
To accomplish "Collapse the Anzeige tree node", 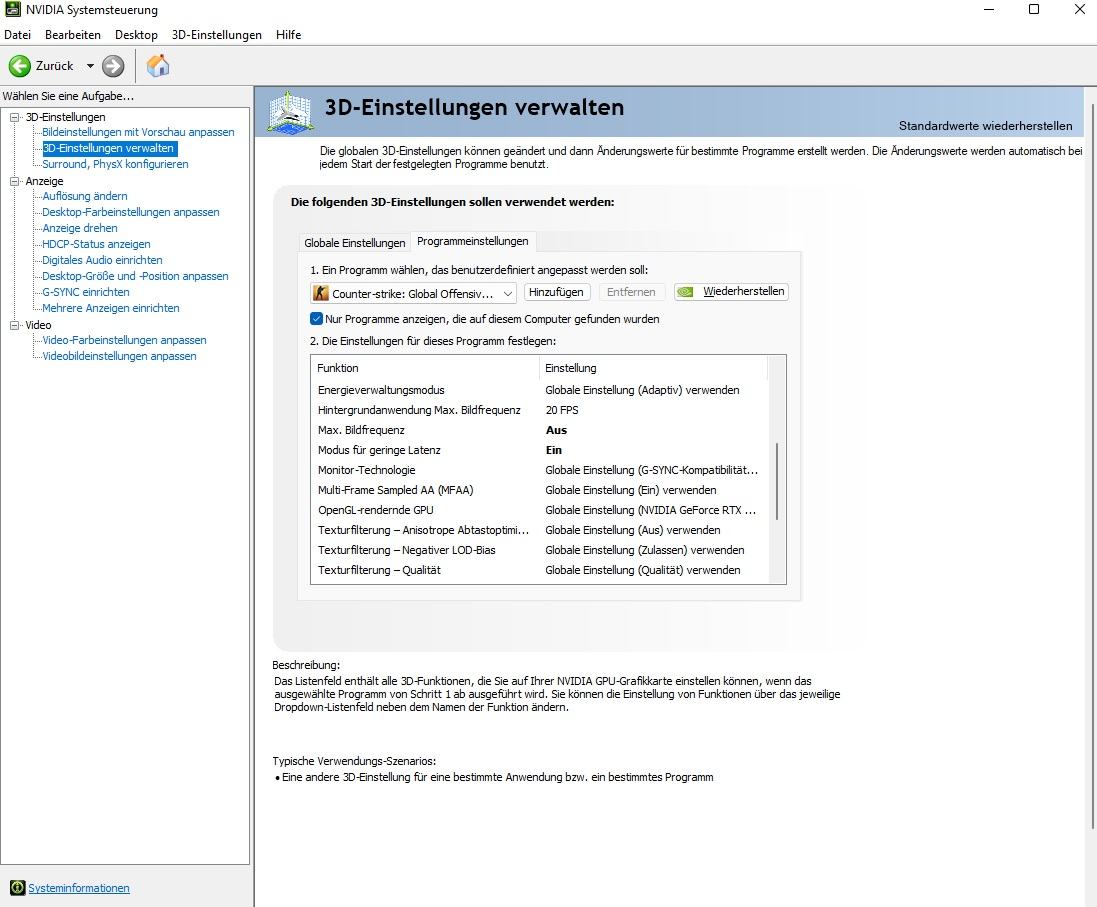I will point(15,181).
